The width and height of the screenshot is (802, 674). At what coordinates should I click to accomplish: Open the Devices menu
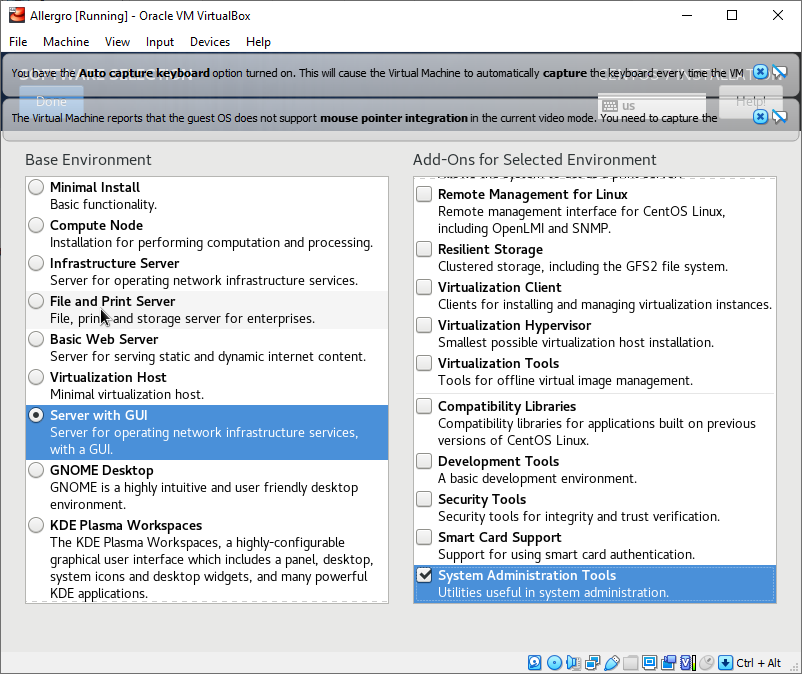click(210, 42)
